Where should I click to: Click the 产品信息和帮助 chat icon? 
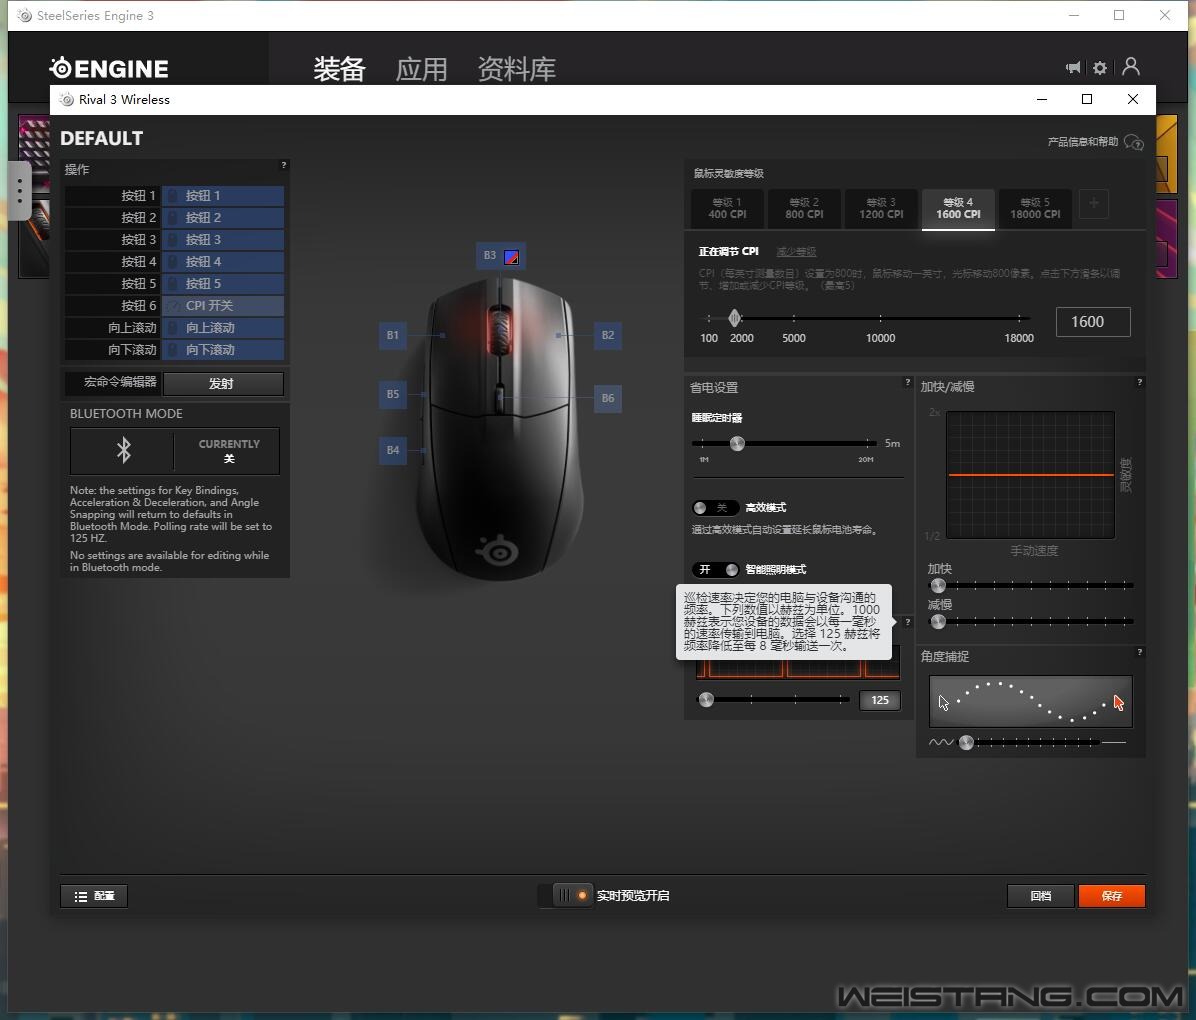[x=1134, y=142]
